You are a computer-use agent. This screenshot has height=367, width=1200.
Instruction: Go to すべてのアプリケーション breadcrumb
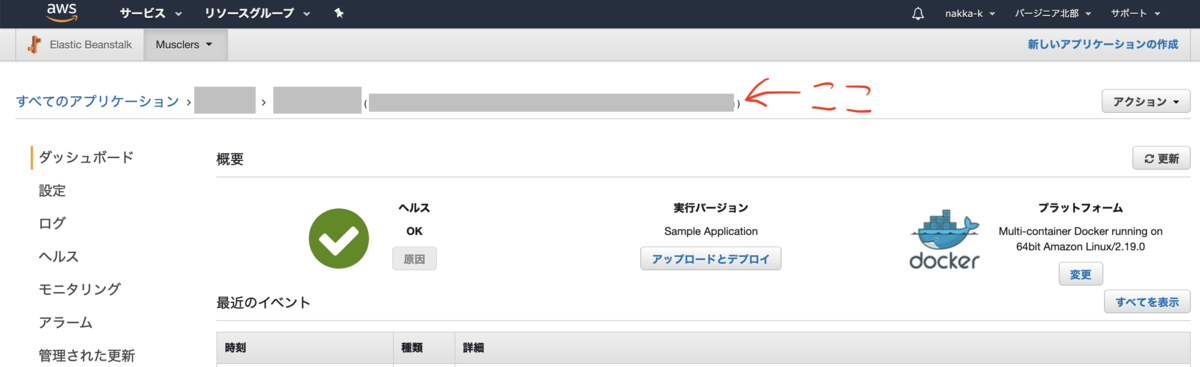click(x=97, y=101)
